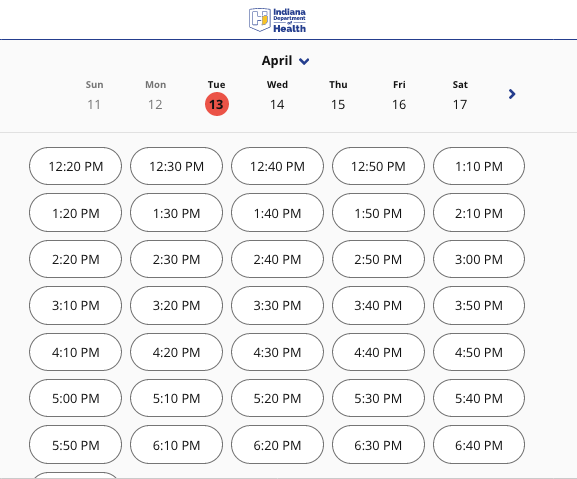Open the April month dropdown

click(x=286, y=61)
